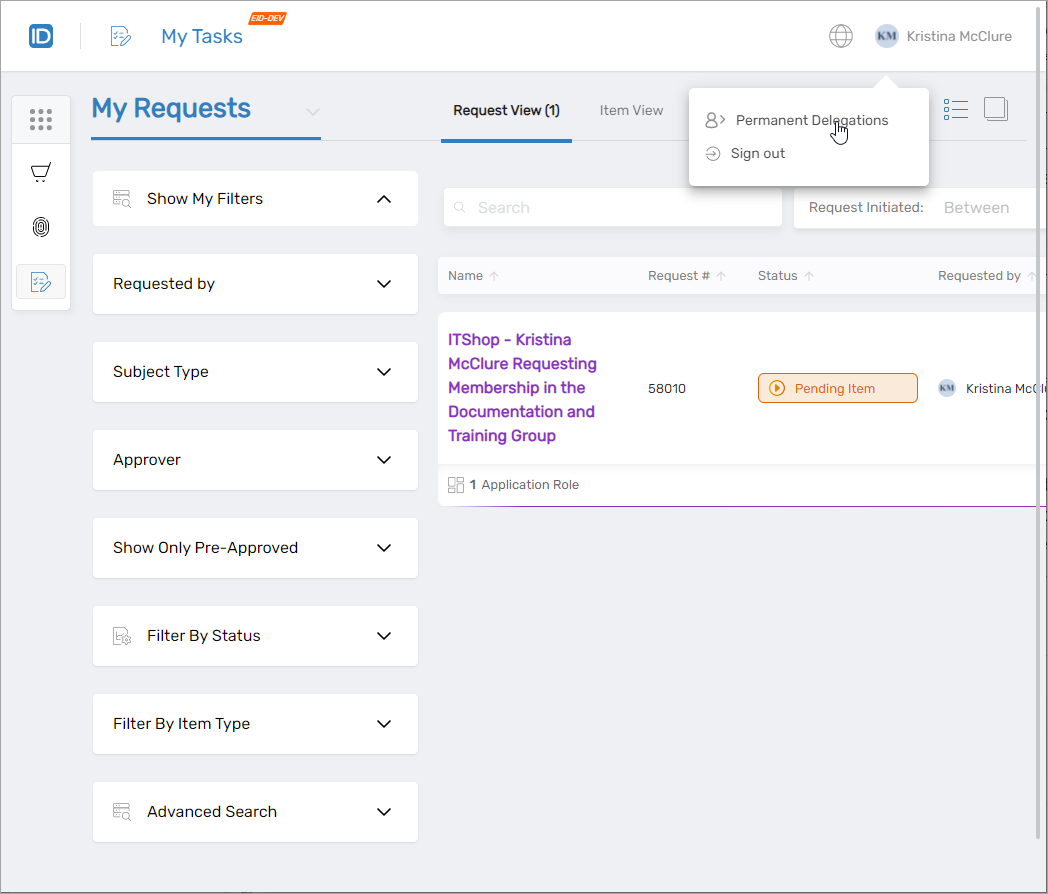Click the Pending Item status button

(837, 389)
